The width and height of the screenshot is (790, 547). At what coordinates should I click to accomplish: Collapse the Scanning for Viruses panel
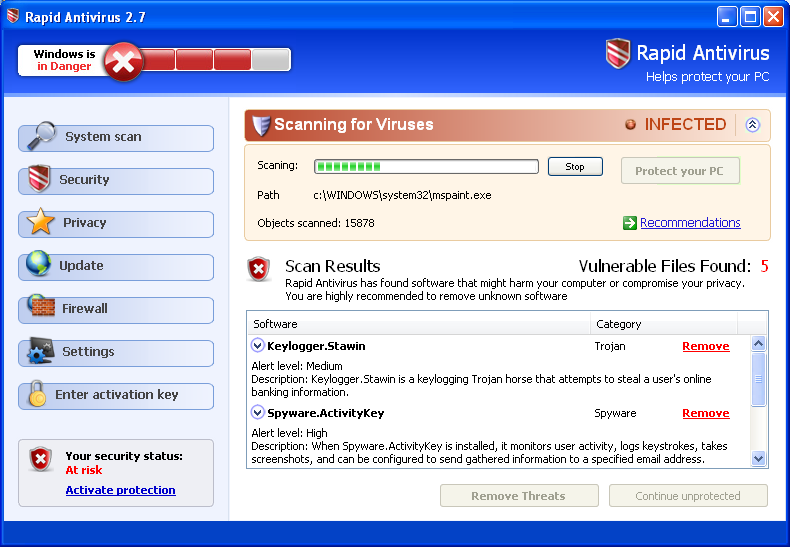click(x=753, y=125)
